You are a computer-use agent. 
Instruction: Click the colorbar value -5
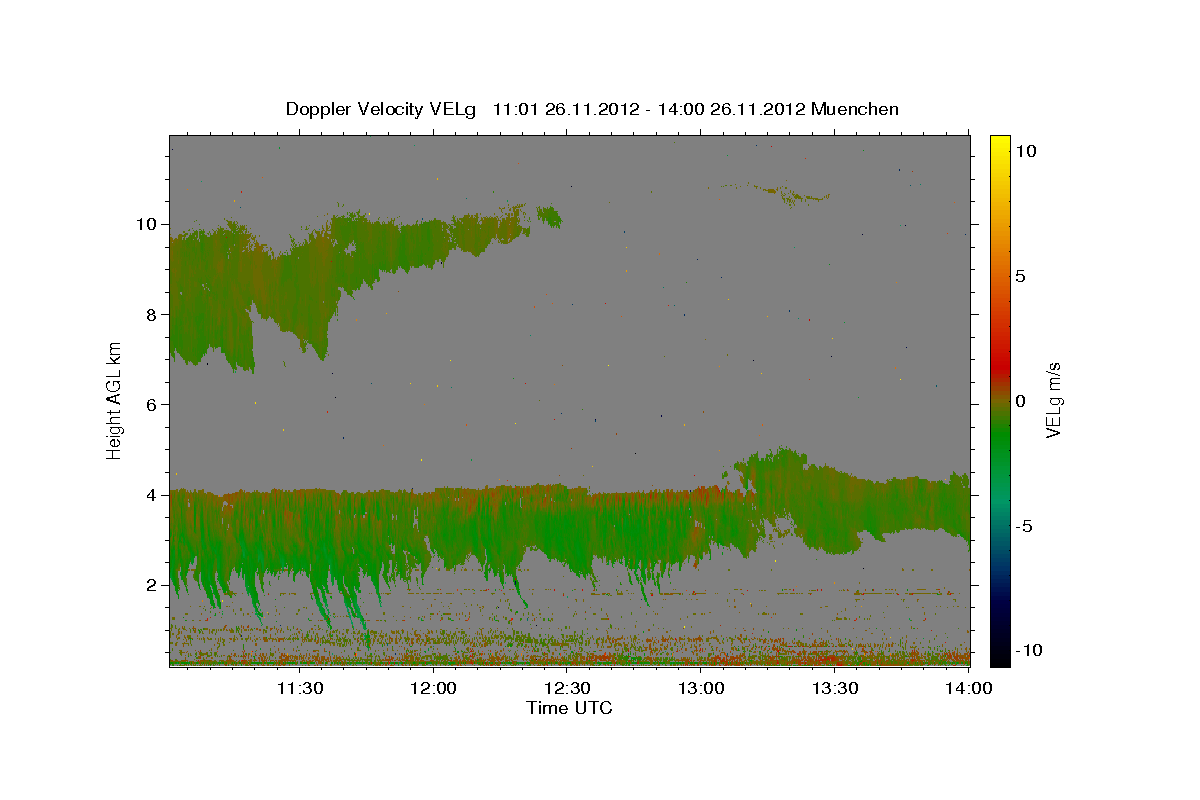(1025, 526)
